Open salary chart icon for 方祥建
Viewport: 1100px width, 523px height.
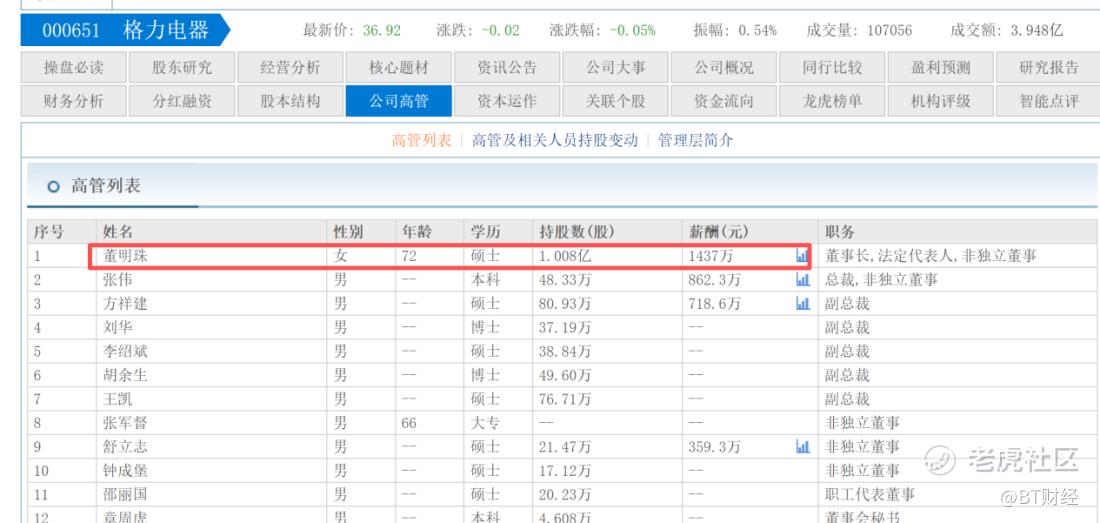pos(803,304)
